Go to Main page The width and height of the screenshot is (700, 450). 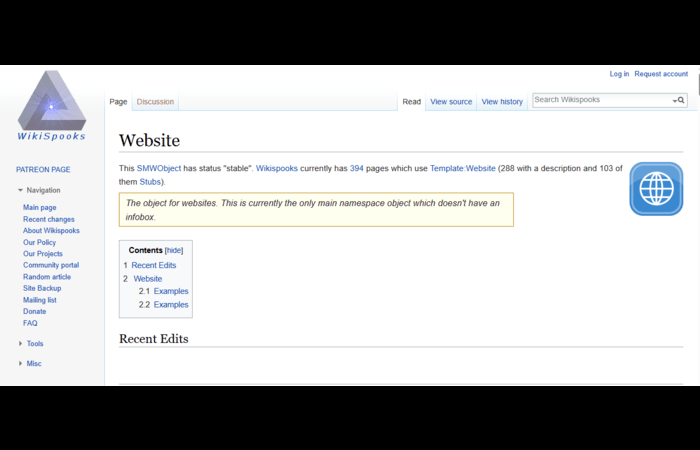click(40, 208)
